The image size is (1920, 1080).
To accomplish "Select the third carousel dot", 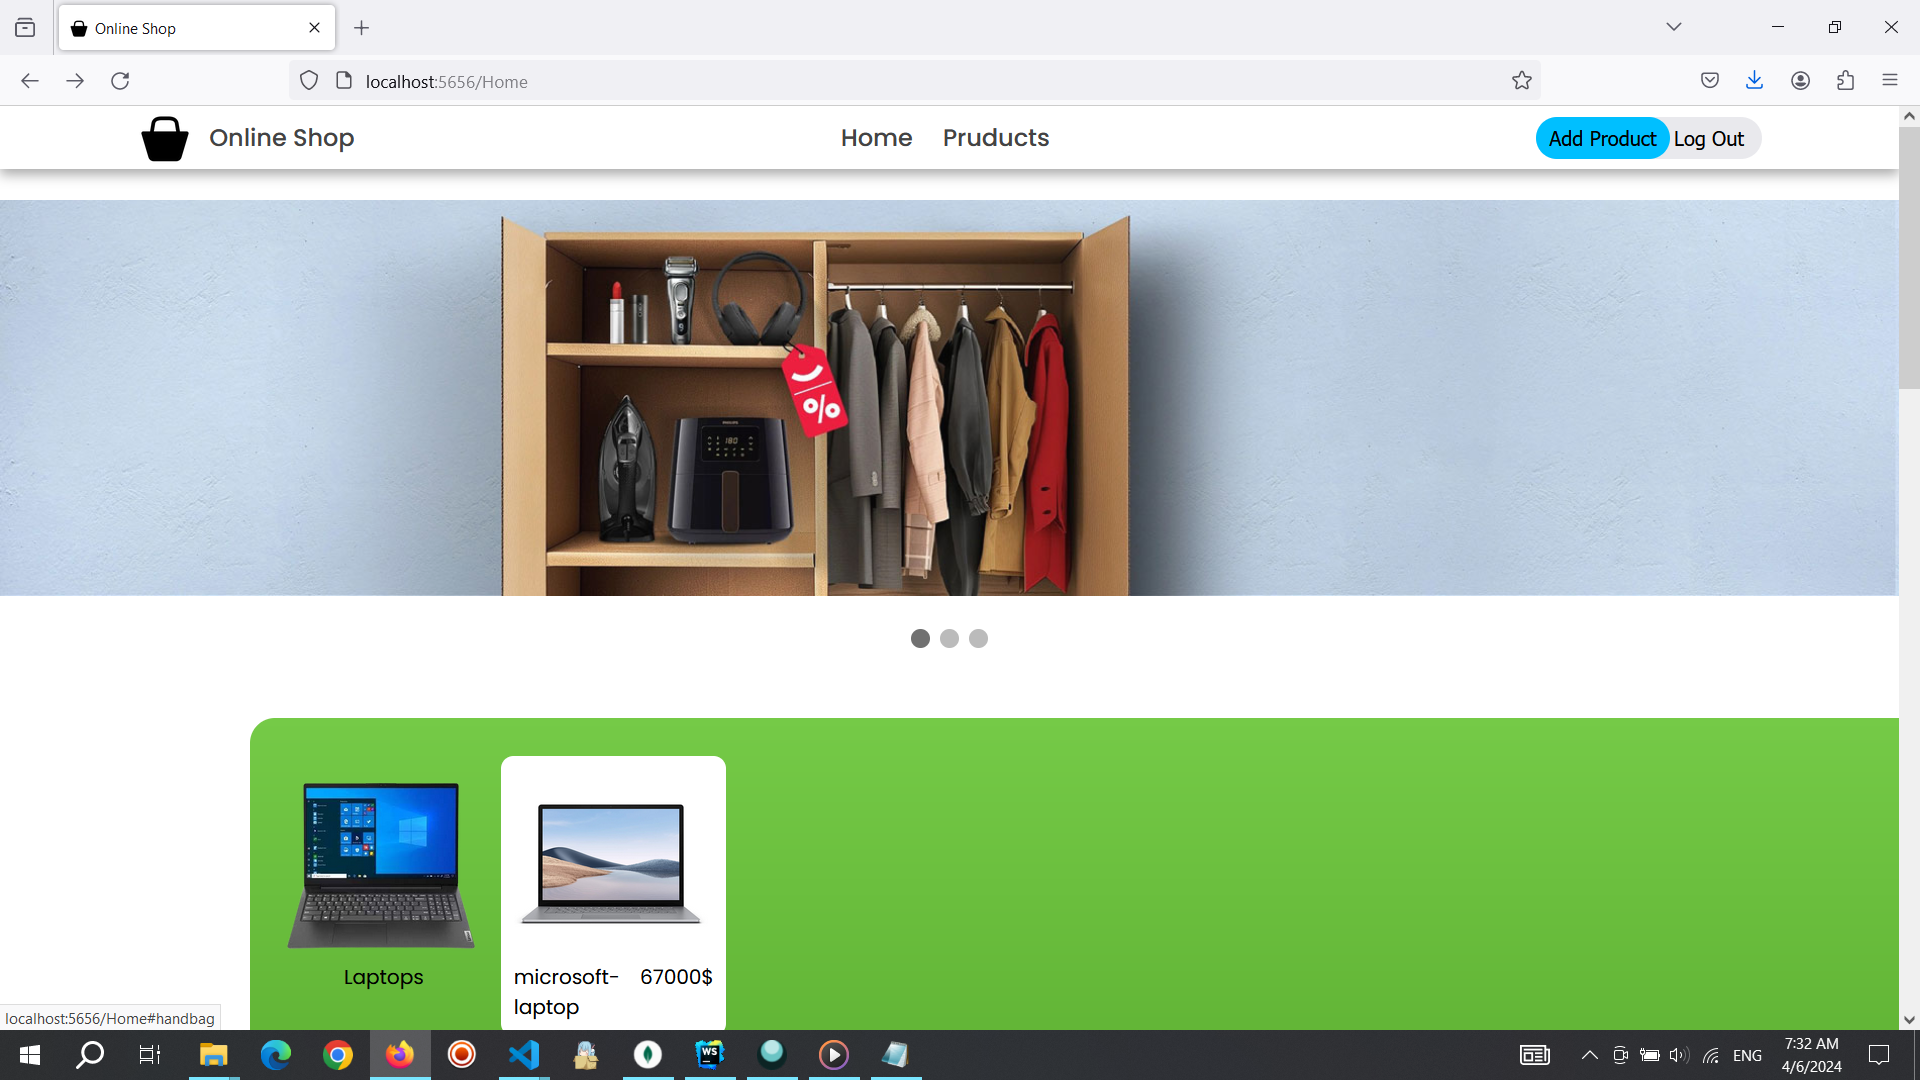I will [x=978, y=638].
